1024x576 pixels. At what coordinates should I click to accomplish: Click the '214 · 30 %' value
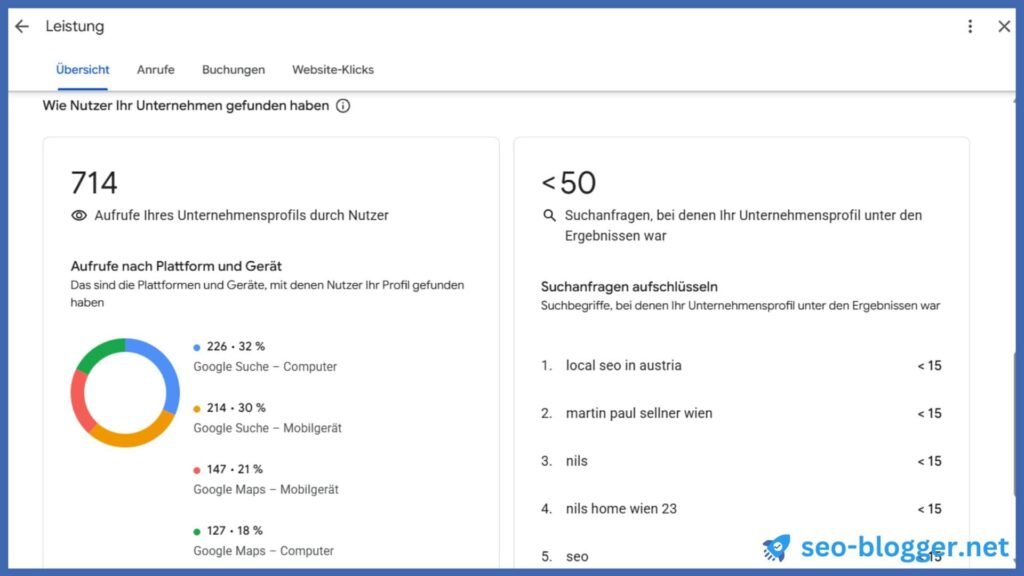(236, 408)
